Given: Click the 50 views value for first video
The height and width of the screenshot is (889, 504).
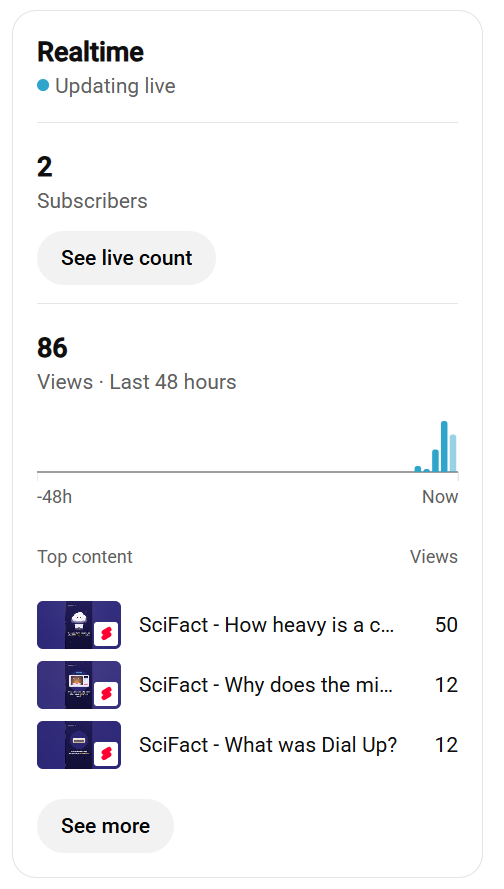Looking at the screenshot, I should pos(446,625).
